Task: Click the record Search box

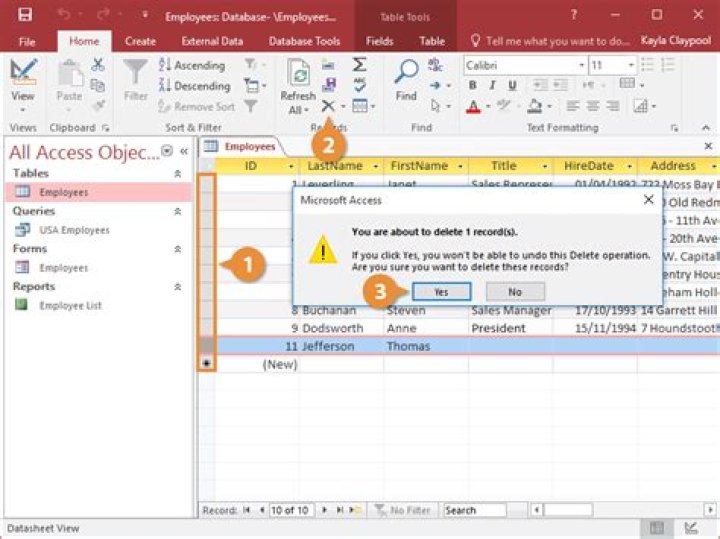Action: point(474,510)
